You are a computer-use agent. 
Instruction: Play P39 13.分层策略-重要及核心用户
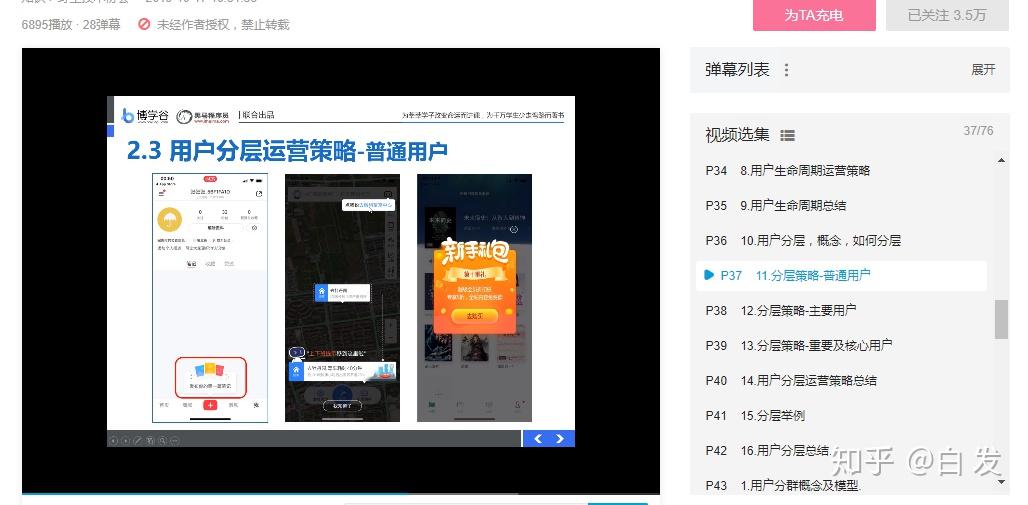pyautogui.click(x=842, y=346)
